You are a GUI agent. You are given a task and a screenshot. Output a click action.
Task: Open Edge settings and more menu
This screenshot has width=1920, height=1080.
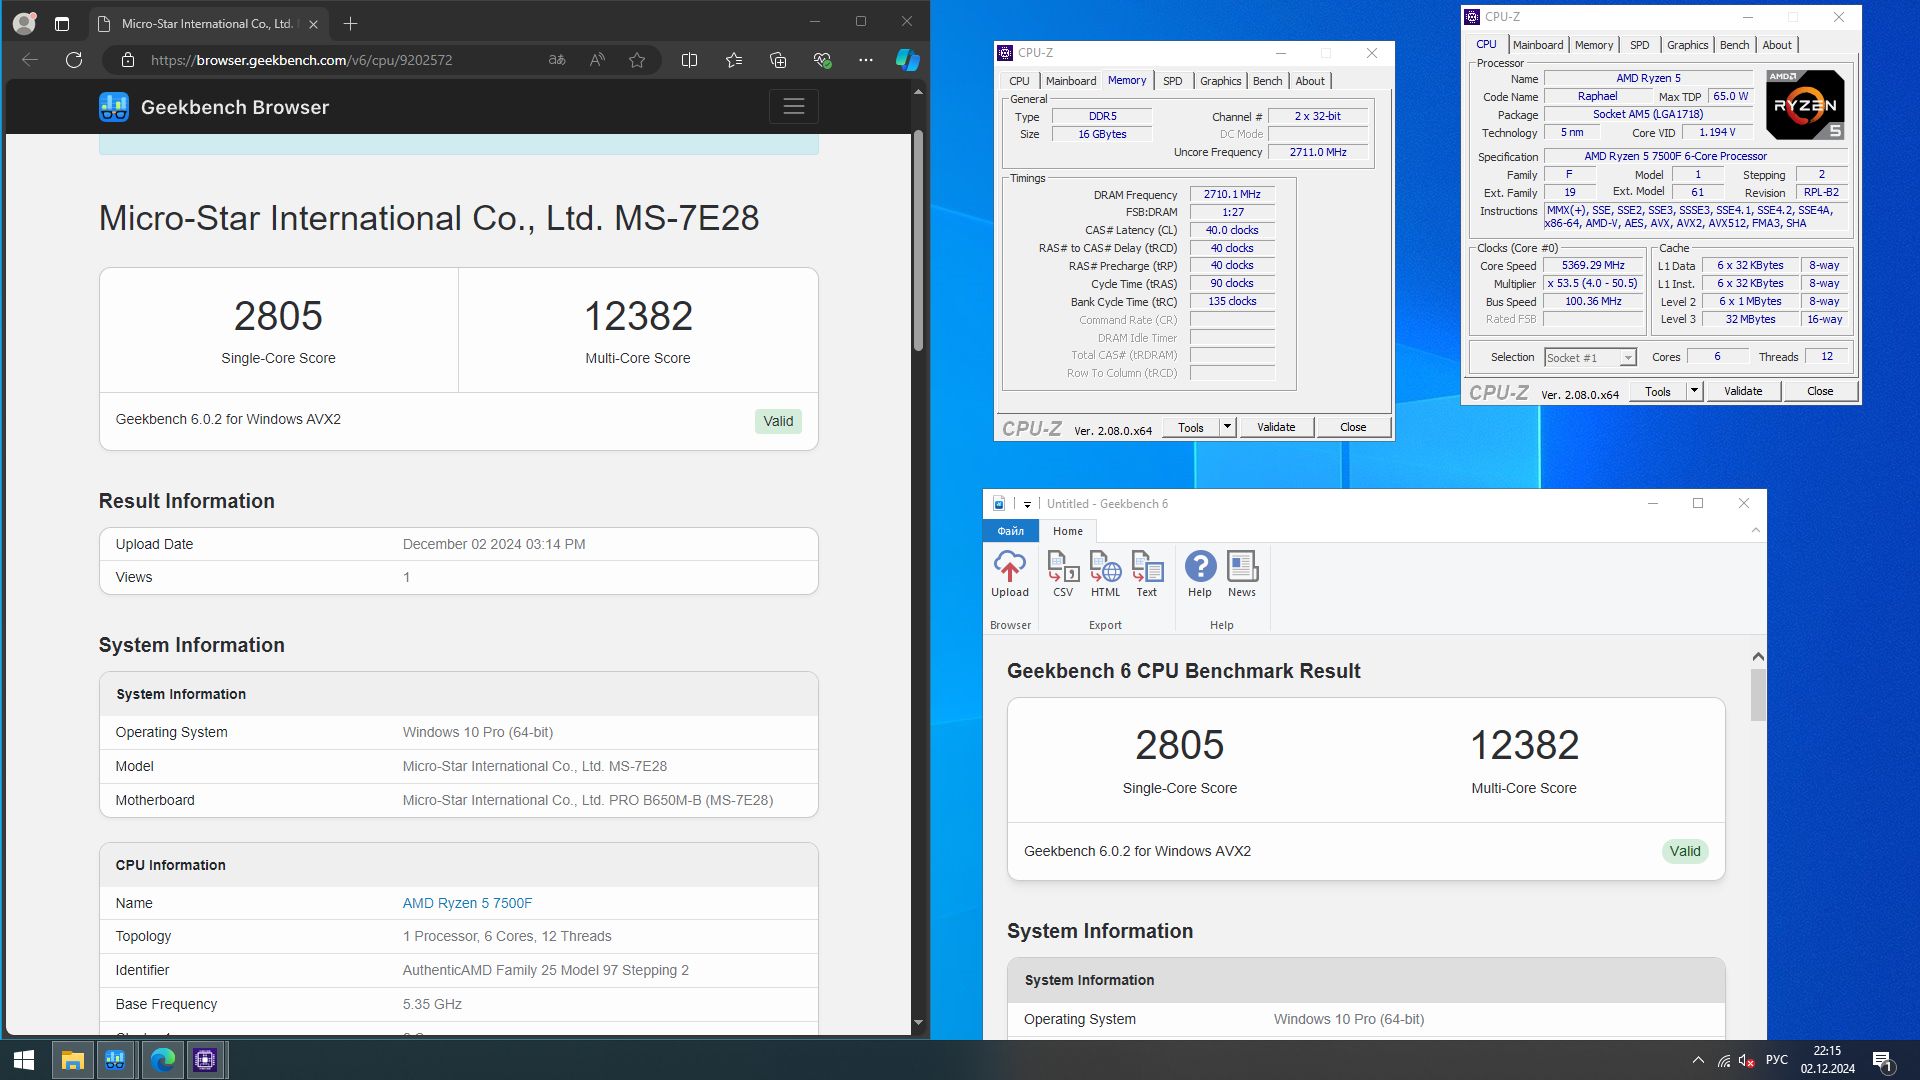(866, 60)
